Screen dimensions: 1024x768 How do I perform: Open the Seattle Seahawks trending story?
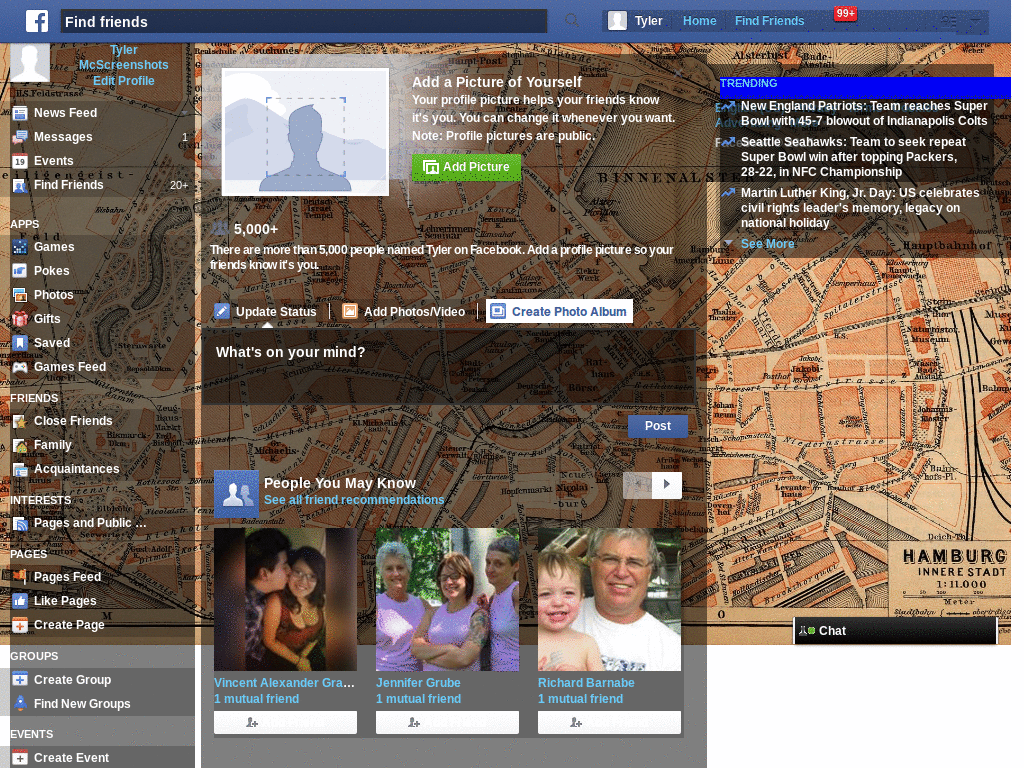pyautogui.click(x=853, y=157)
